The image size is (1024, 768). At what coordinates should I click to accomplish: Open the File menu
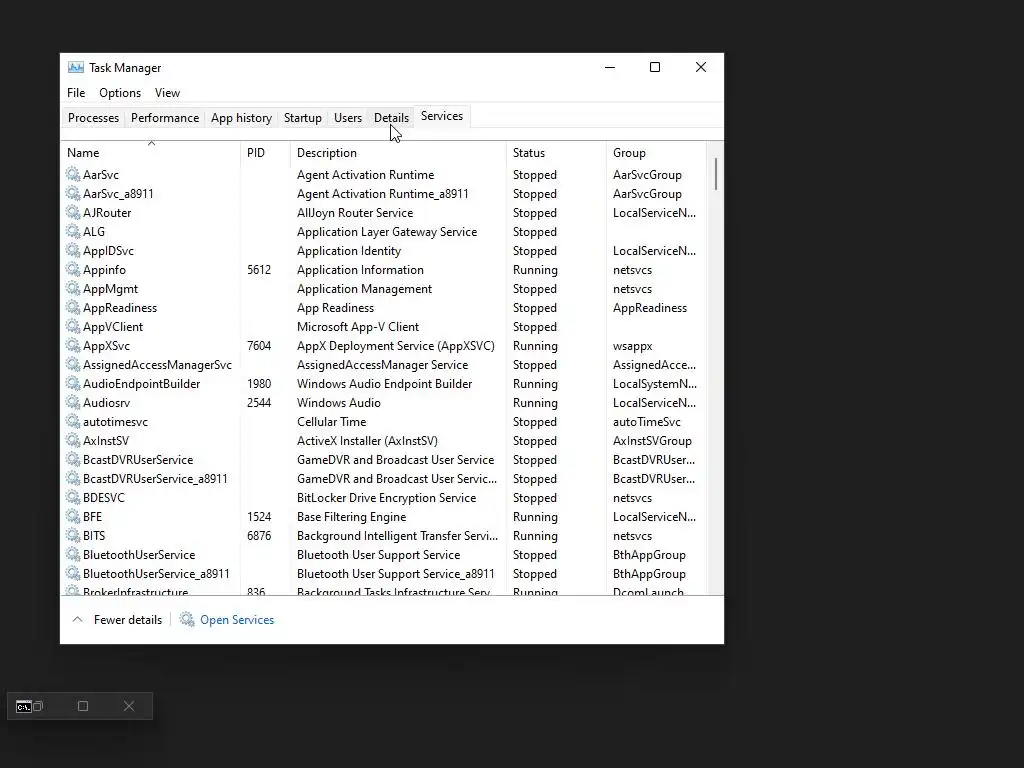pos(76,93)
